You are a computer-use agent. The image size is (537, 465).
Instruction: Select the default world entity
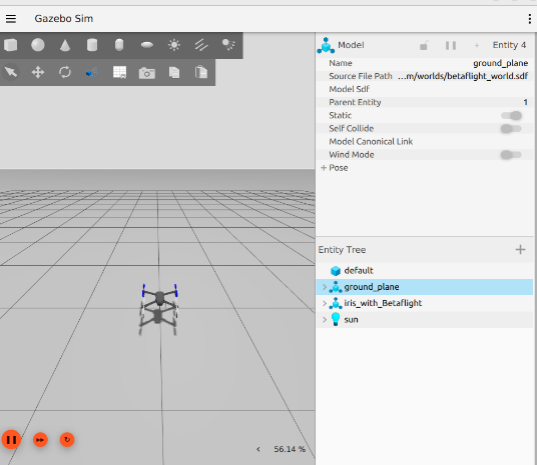(x=425, y=271)
